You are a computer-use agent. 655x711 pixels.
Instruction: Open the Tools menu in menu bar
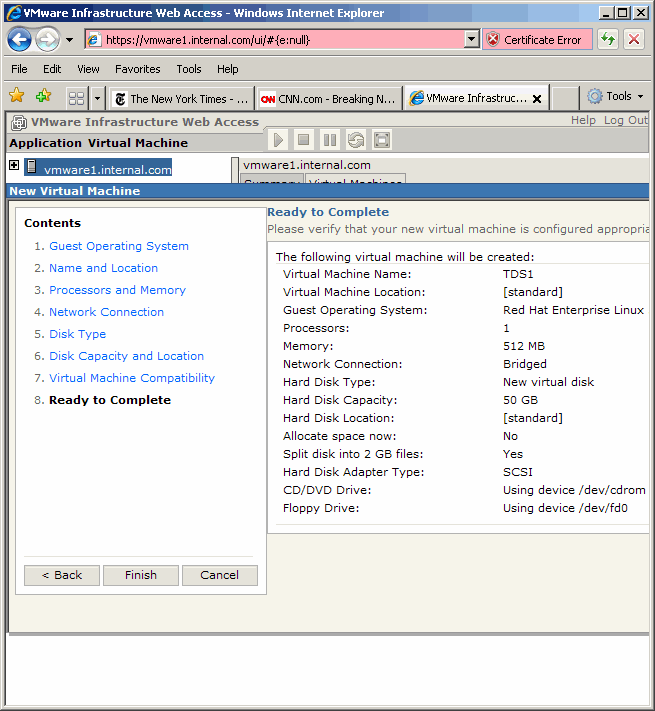pyautogui.click(x=188, y=69)
